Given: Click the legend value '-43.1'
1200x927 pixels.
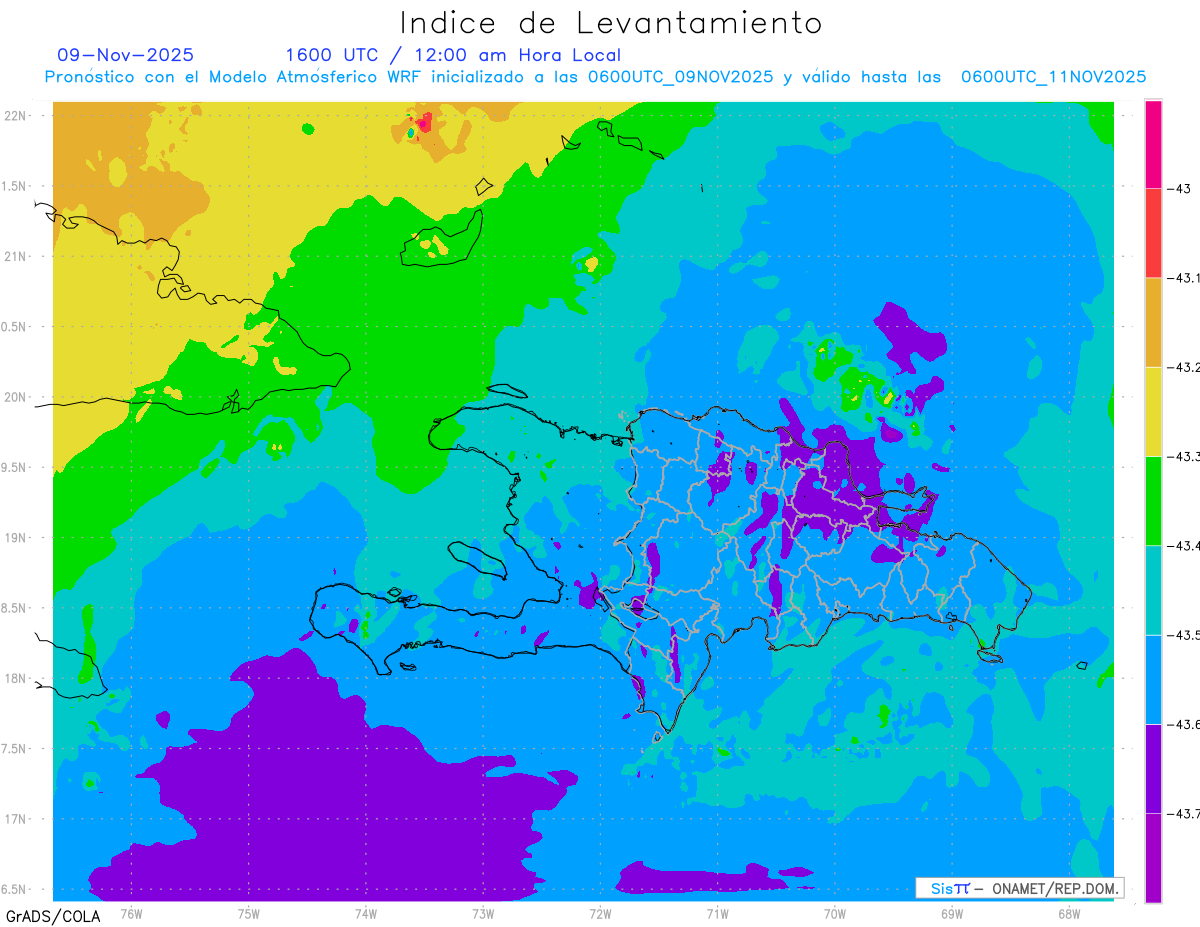Looking at the screenshot, I should coord(1184,278).
